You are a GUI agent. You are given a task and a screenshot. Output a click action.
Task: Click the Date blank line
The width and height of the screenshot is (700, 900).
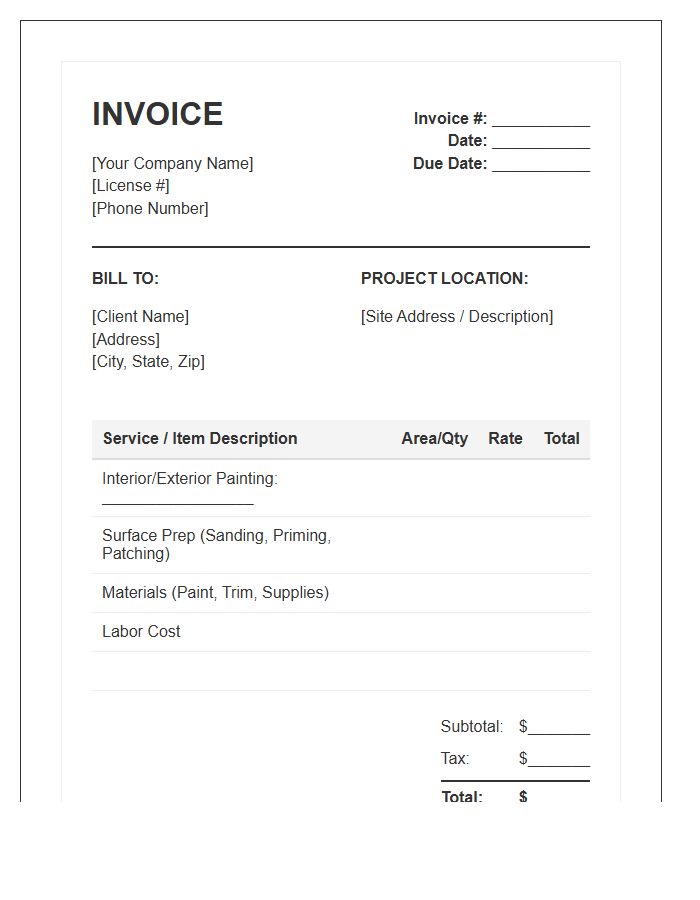[x=541, y=141]
